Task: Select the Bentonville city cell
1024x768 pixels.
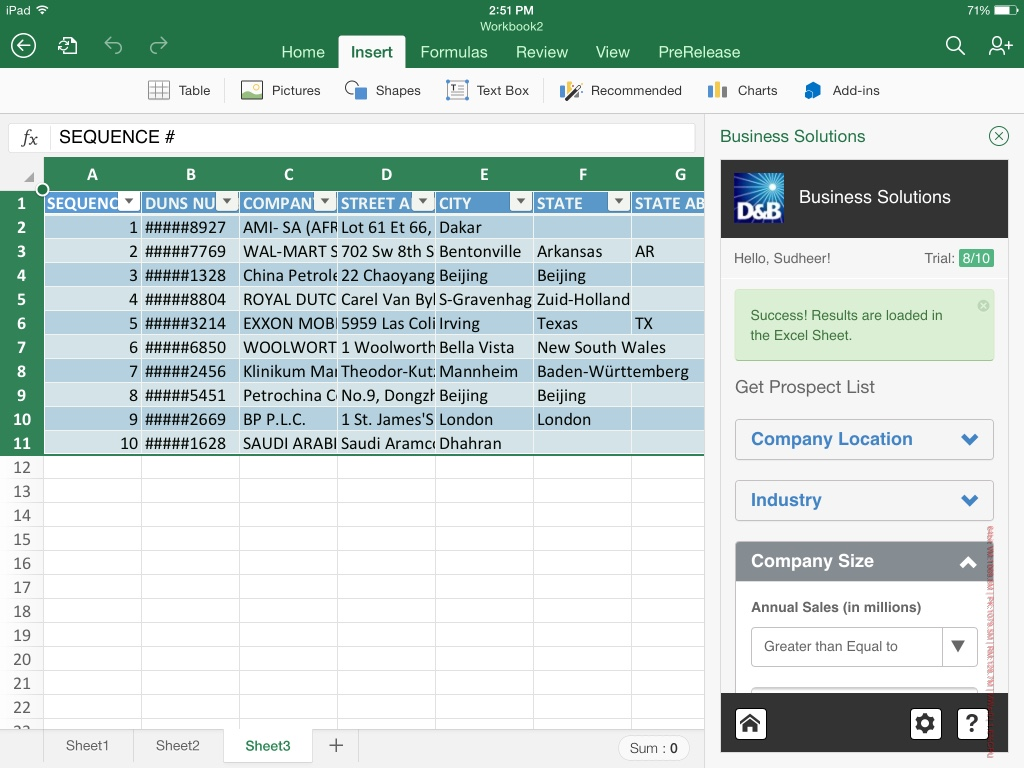Action: pyautogui.click(x=485, y=251)
